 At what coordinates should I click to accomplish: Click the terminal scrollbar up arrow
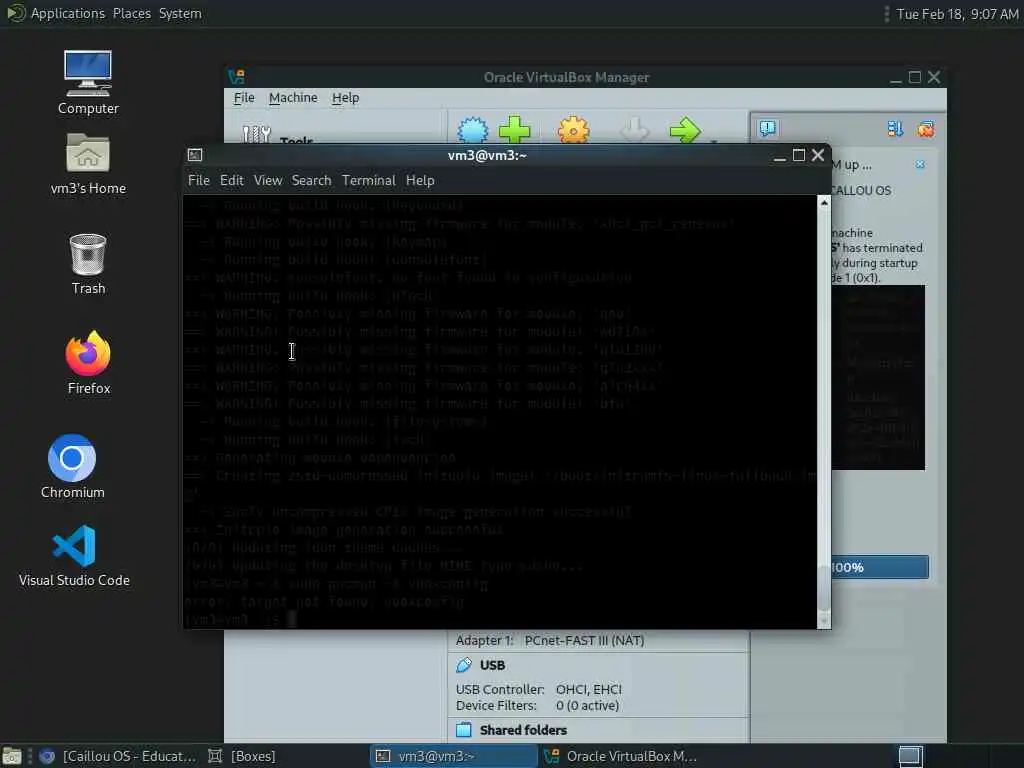point(824,203)
